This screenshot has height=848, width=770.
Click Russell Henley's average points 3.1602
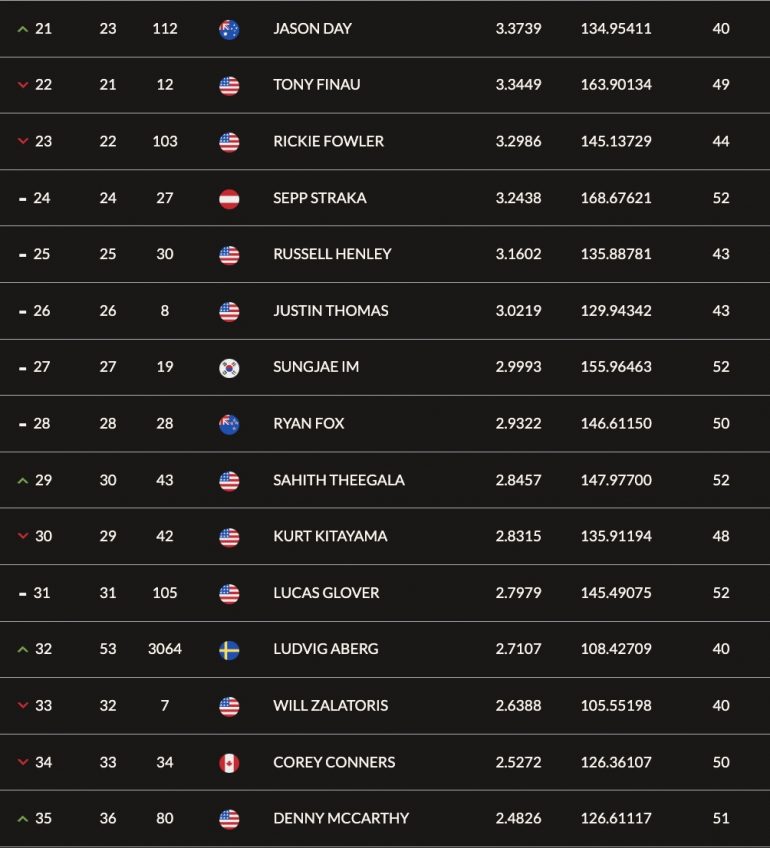coord(518,254)
